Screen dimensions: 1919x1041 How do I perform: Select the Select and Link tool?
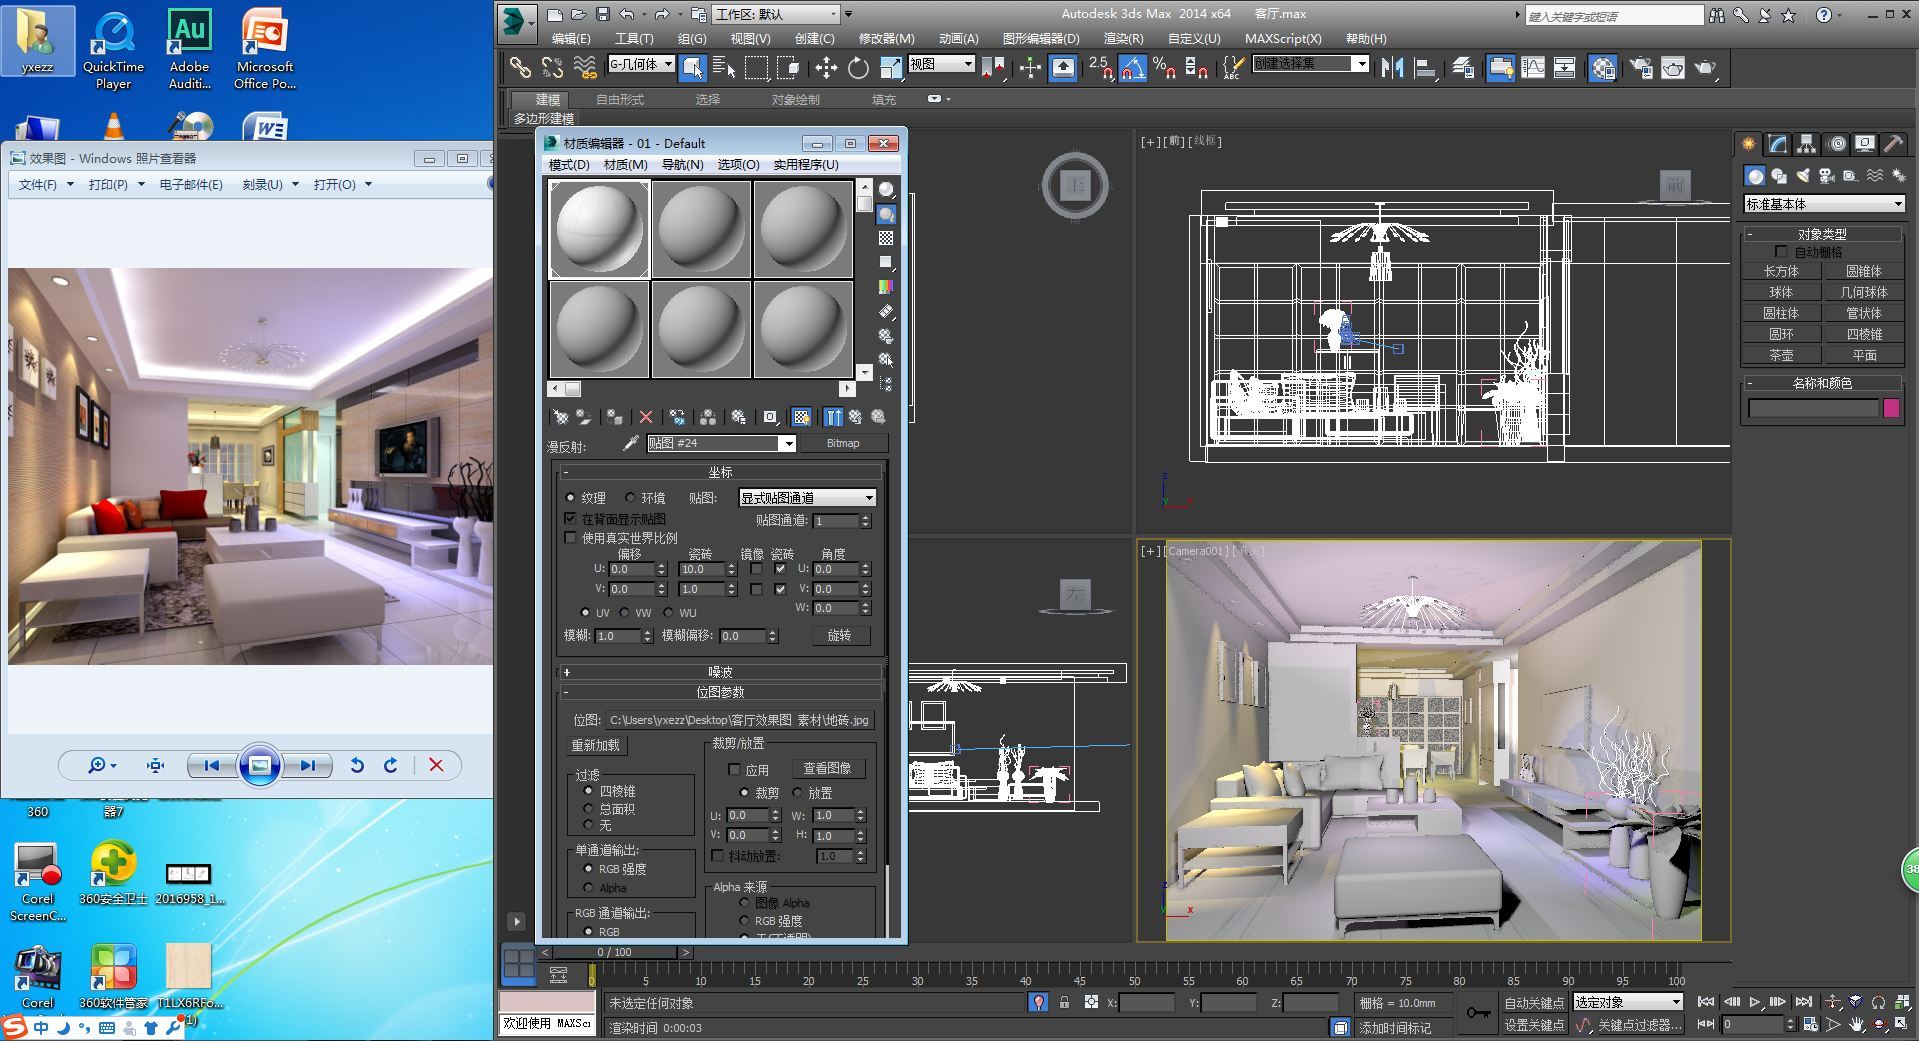tap(520, 67)
